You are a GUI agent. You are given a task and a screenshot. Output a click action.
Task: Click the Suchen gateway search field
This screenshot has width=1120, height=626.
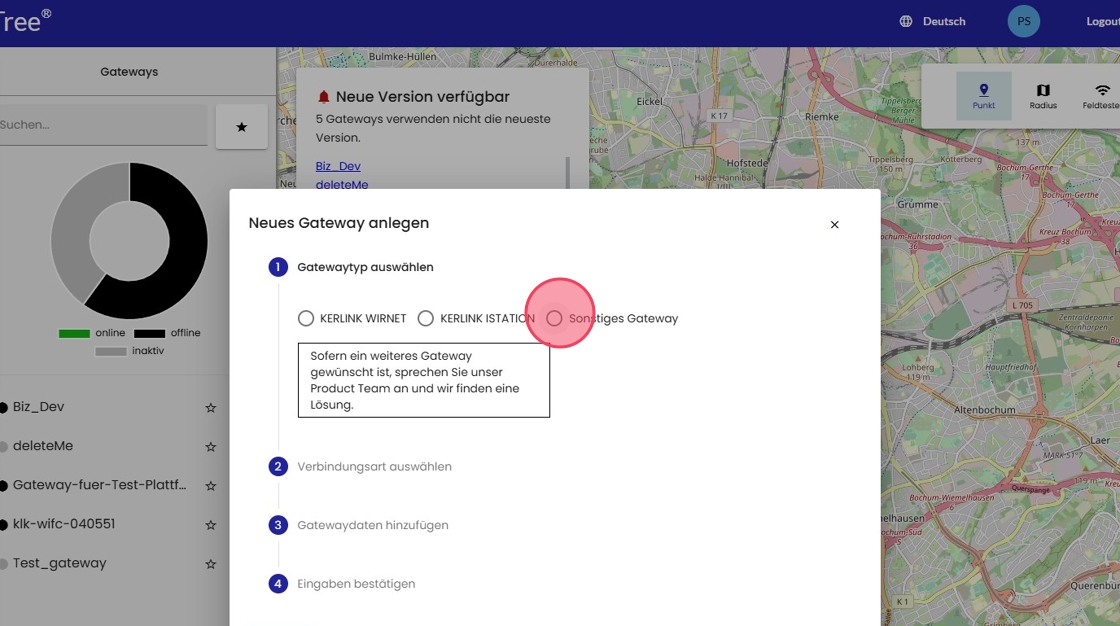tap(100, 125)
